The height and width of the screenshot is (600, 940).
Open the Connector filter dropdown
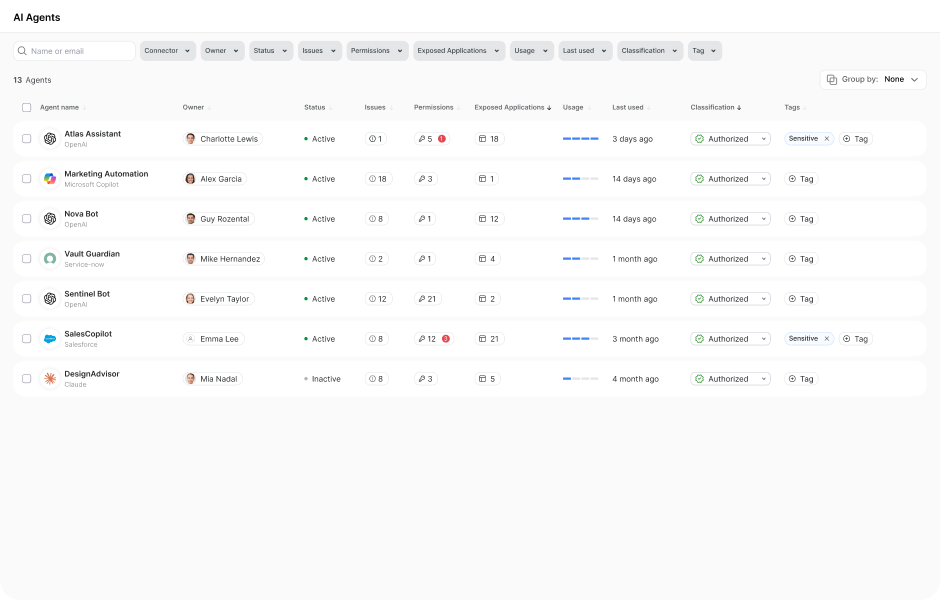(165, 50)
